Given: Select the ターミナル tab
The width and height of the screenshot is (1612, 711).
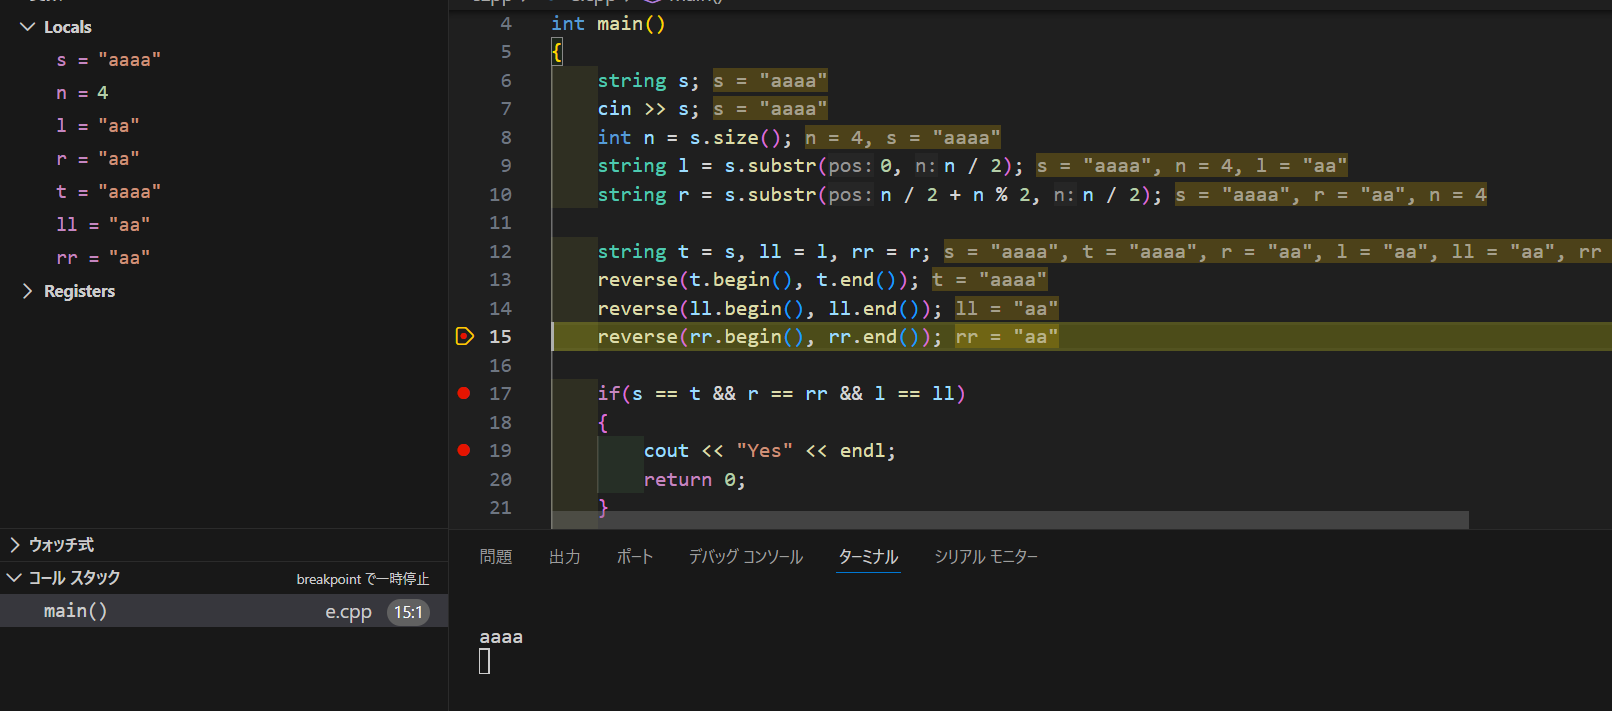Looking at the screenshot, I should [x=869, y=557].
